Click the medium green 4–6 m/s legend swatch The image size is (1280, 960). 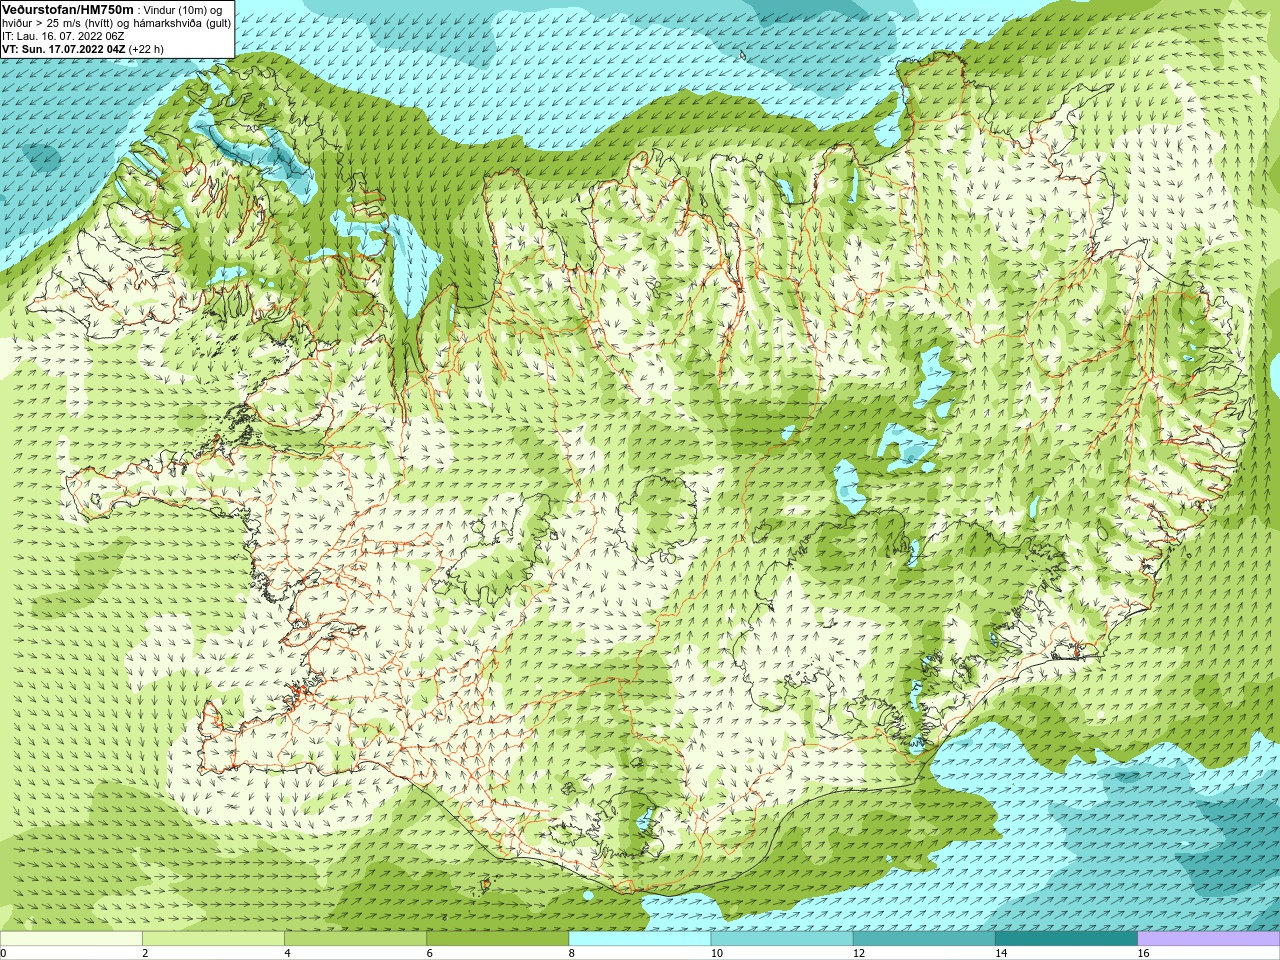[355, 938]
